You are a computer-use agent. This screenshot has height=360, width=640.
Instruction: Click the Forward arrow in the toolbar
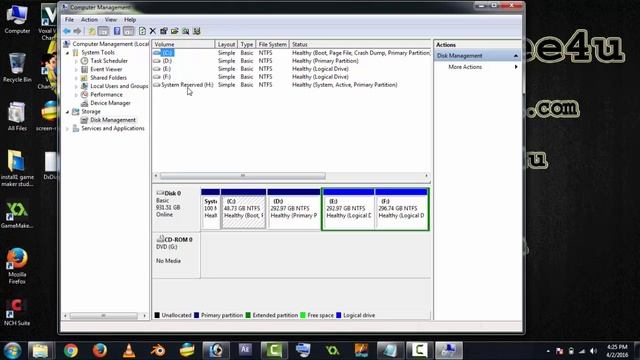[x=77, y=31]
